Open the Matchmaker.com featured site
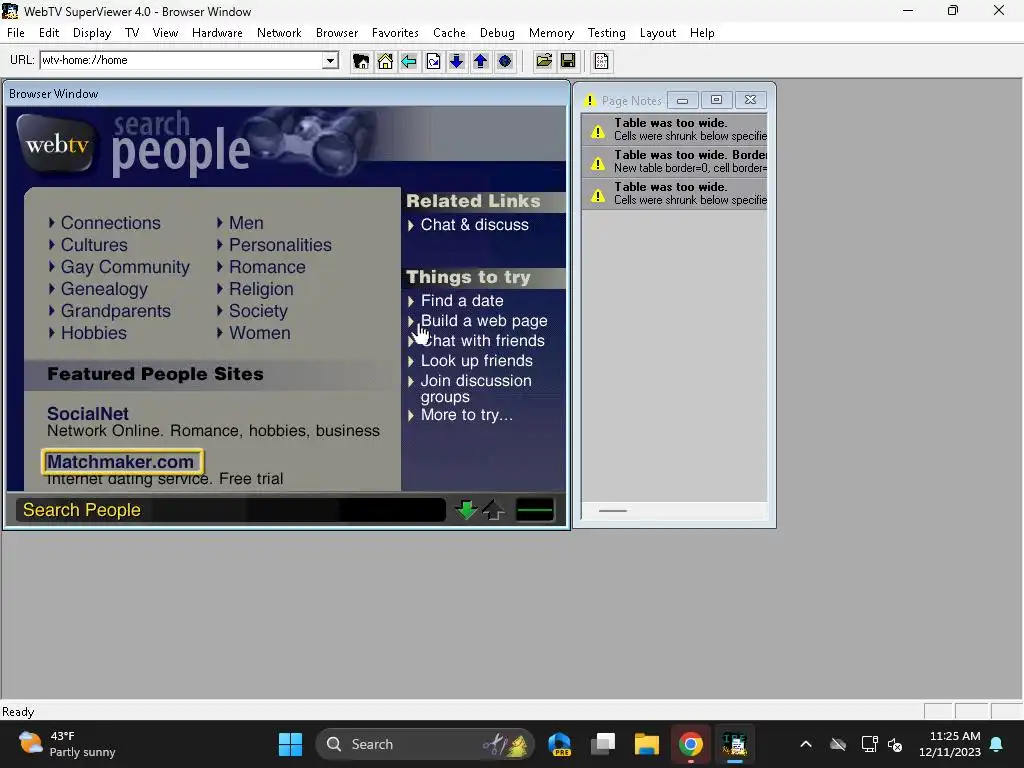This screenshot has height=768, width=1024. click(x=121, y=462)
